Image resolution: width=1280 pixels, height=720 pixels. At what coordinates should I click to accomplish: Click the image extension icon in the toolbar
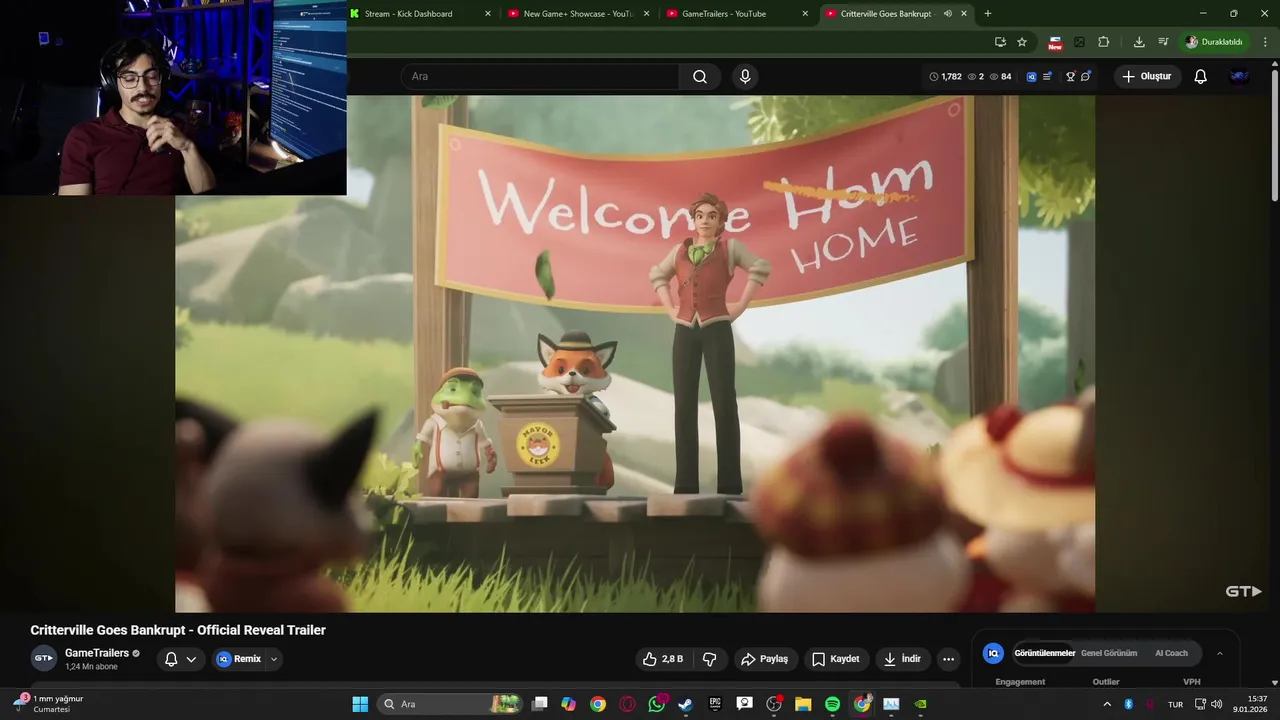click(1079, 42)
